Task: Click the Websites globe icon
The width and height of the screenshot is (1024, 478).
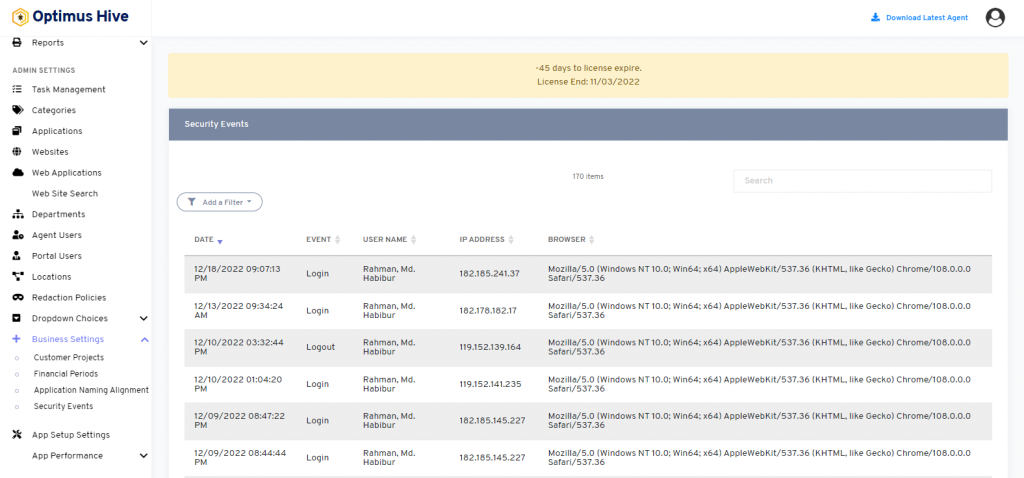Action: (18, 152)
